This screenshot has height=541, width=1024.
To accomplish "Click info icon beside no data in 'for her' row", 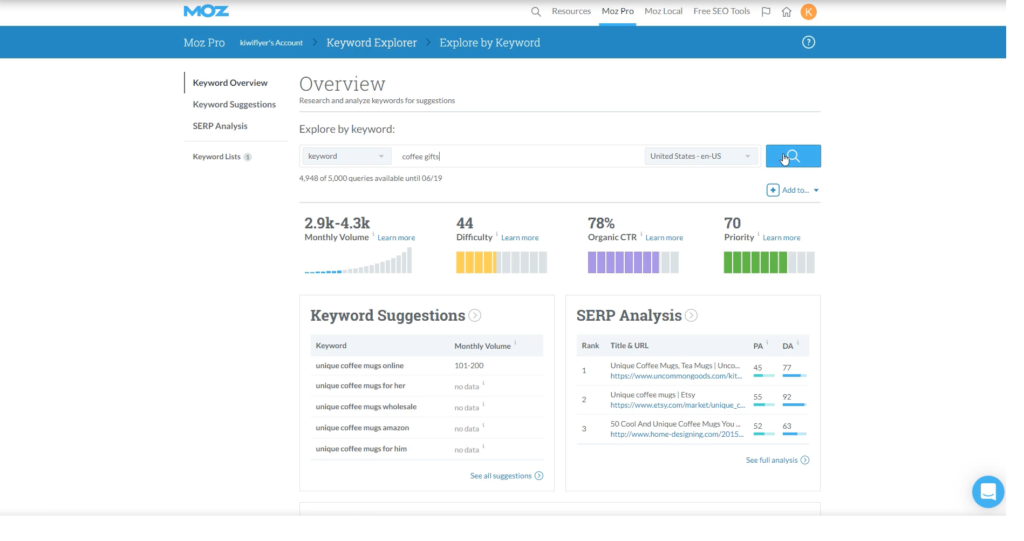I will [483, 384].
